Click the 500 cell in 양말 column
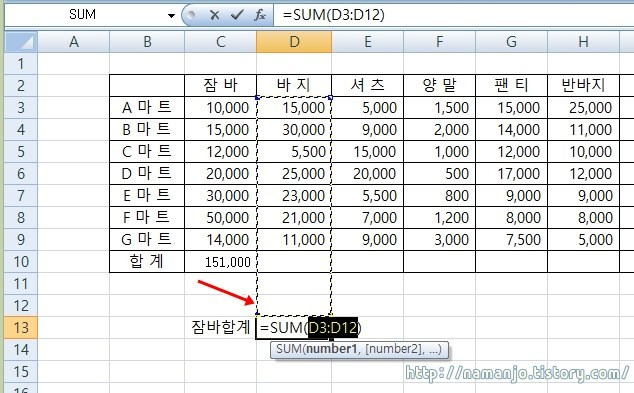This screenshot has height=393, width=634. coord(440,173)
